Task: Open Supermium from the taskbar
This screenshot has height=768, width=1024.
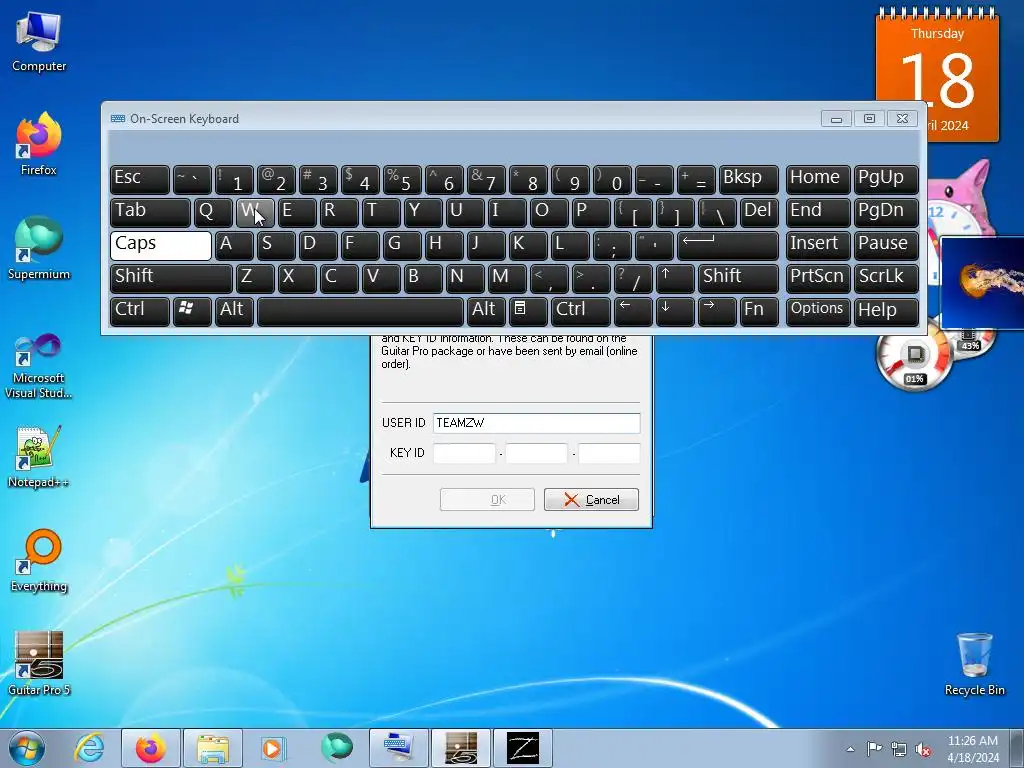Action: 336,748
